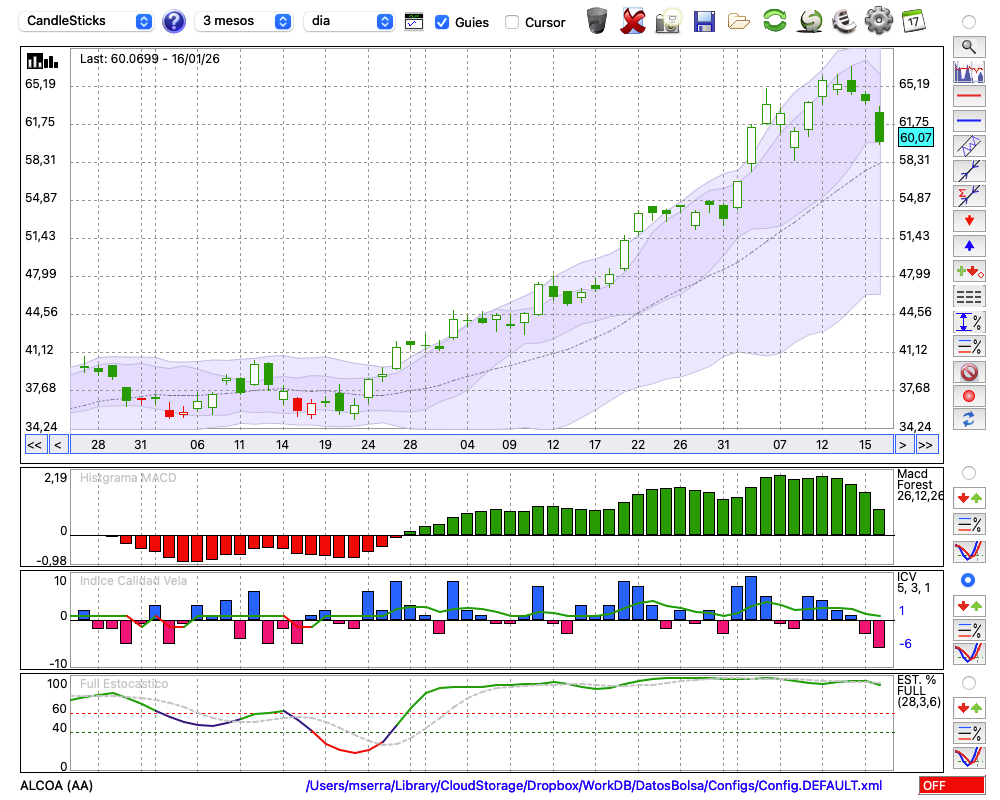Click the red down arrow marker tool
Screen dimensions: 1000x800
pos(968,219)
